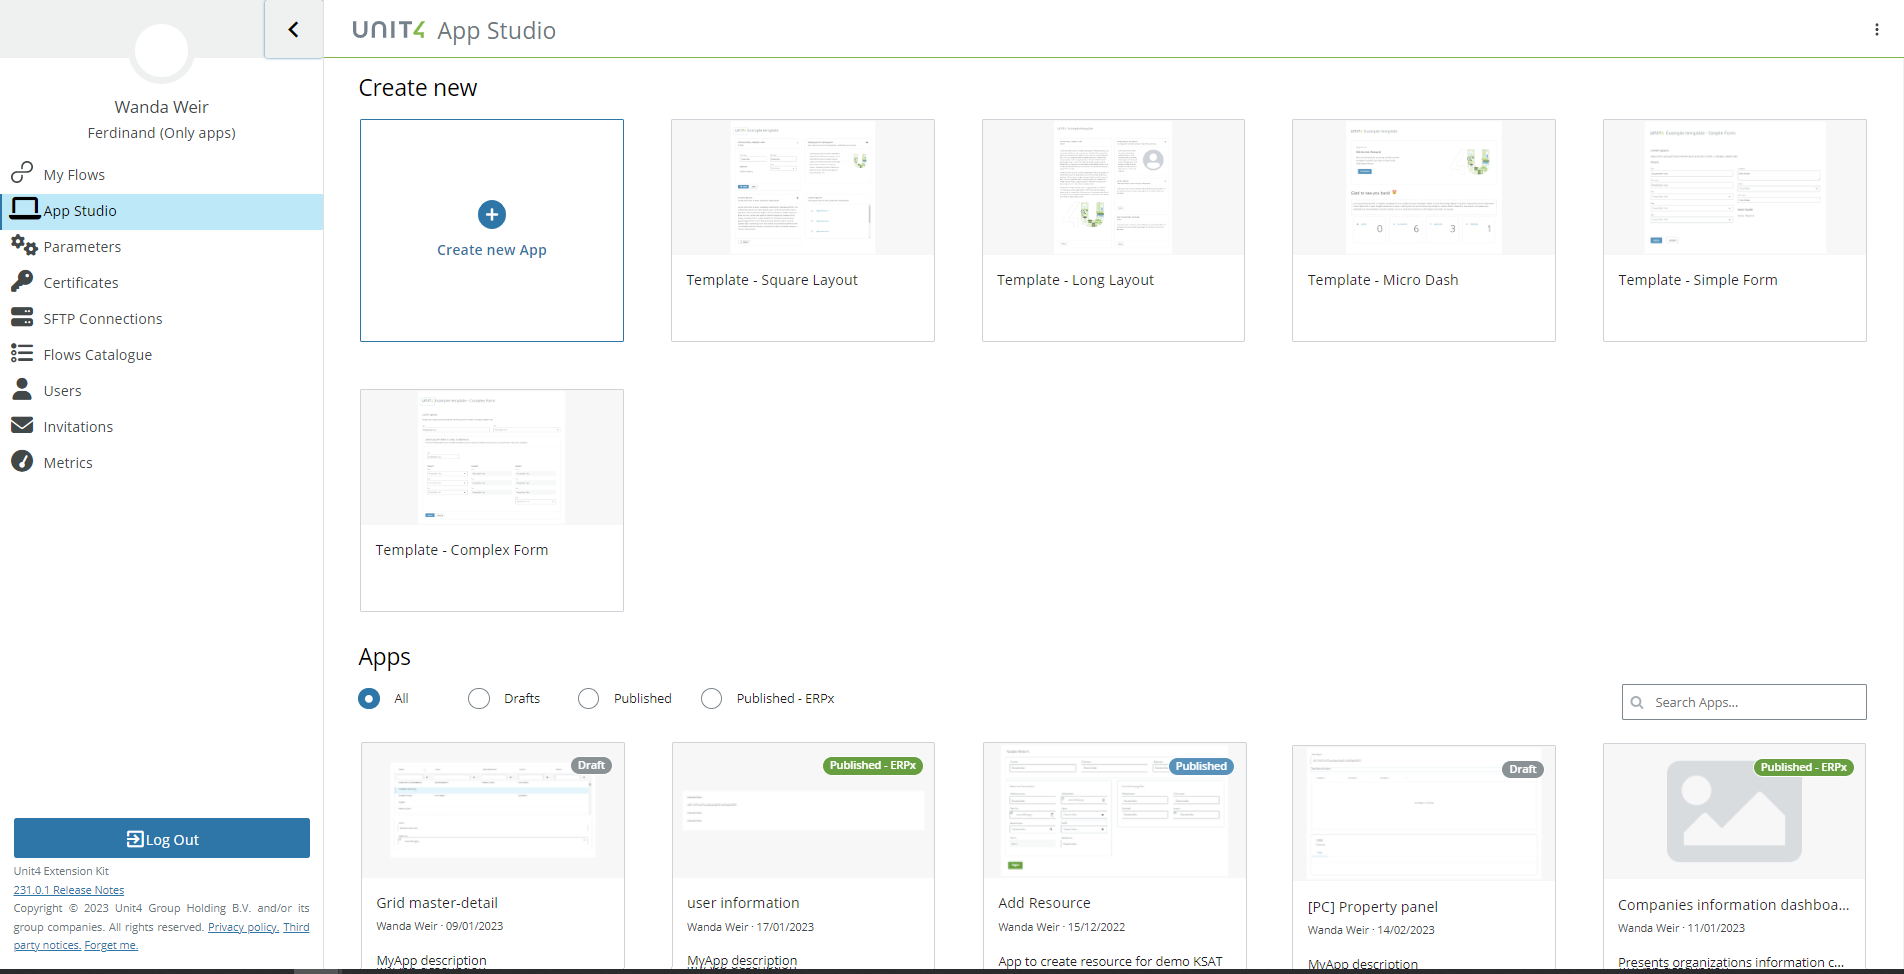Screen dimensions: 1904x974
Task: Select the All apps filter radio
Action: pyautogui.click(x=369, y=698)
